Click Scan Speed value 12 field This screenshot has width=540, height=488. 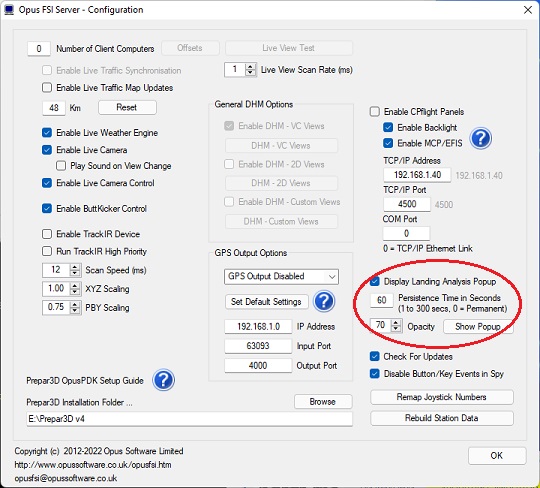pyautogui.click(x=56, y=270)
